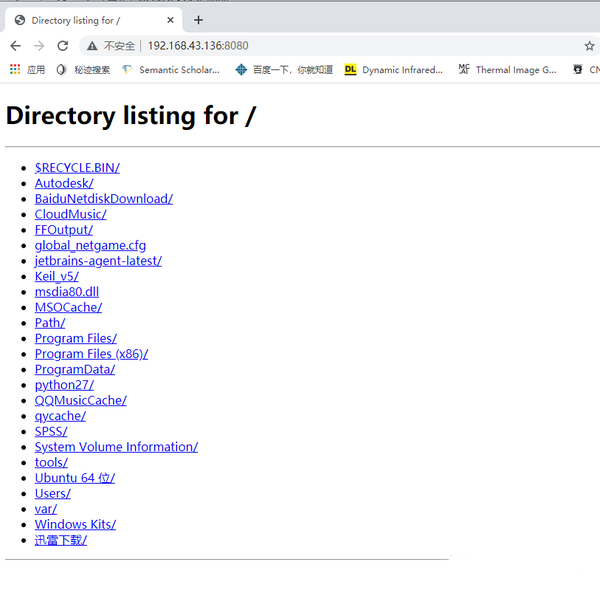Open the qycache/ folder link
Image resolution: width=600 pixels, height=590 pixels.
(x=60, y=416)
